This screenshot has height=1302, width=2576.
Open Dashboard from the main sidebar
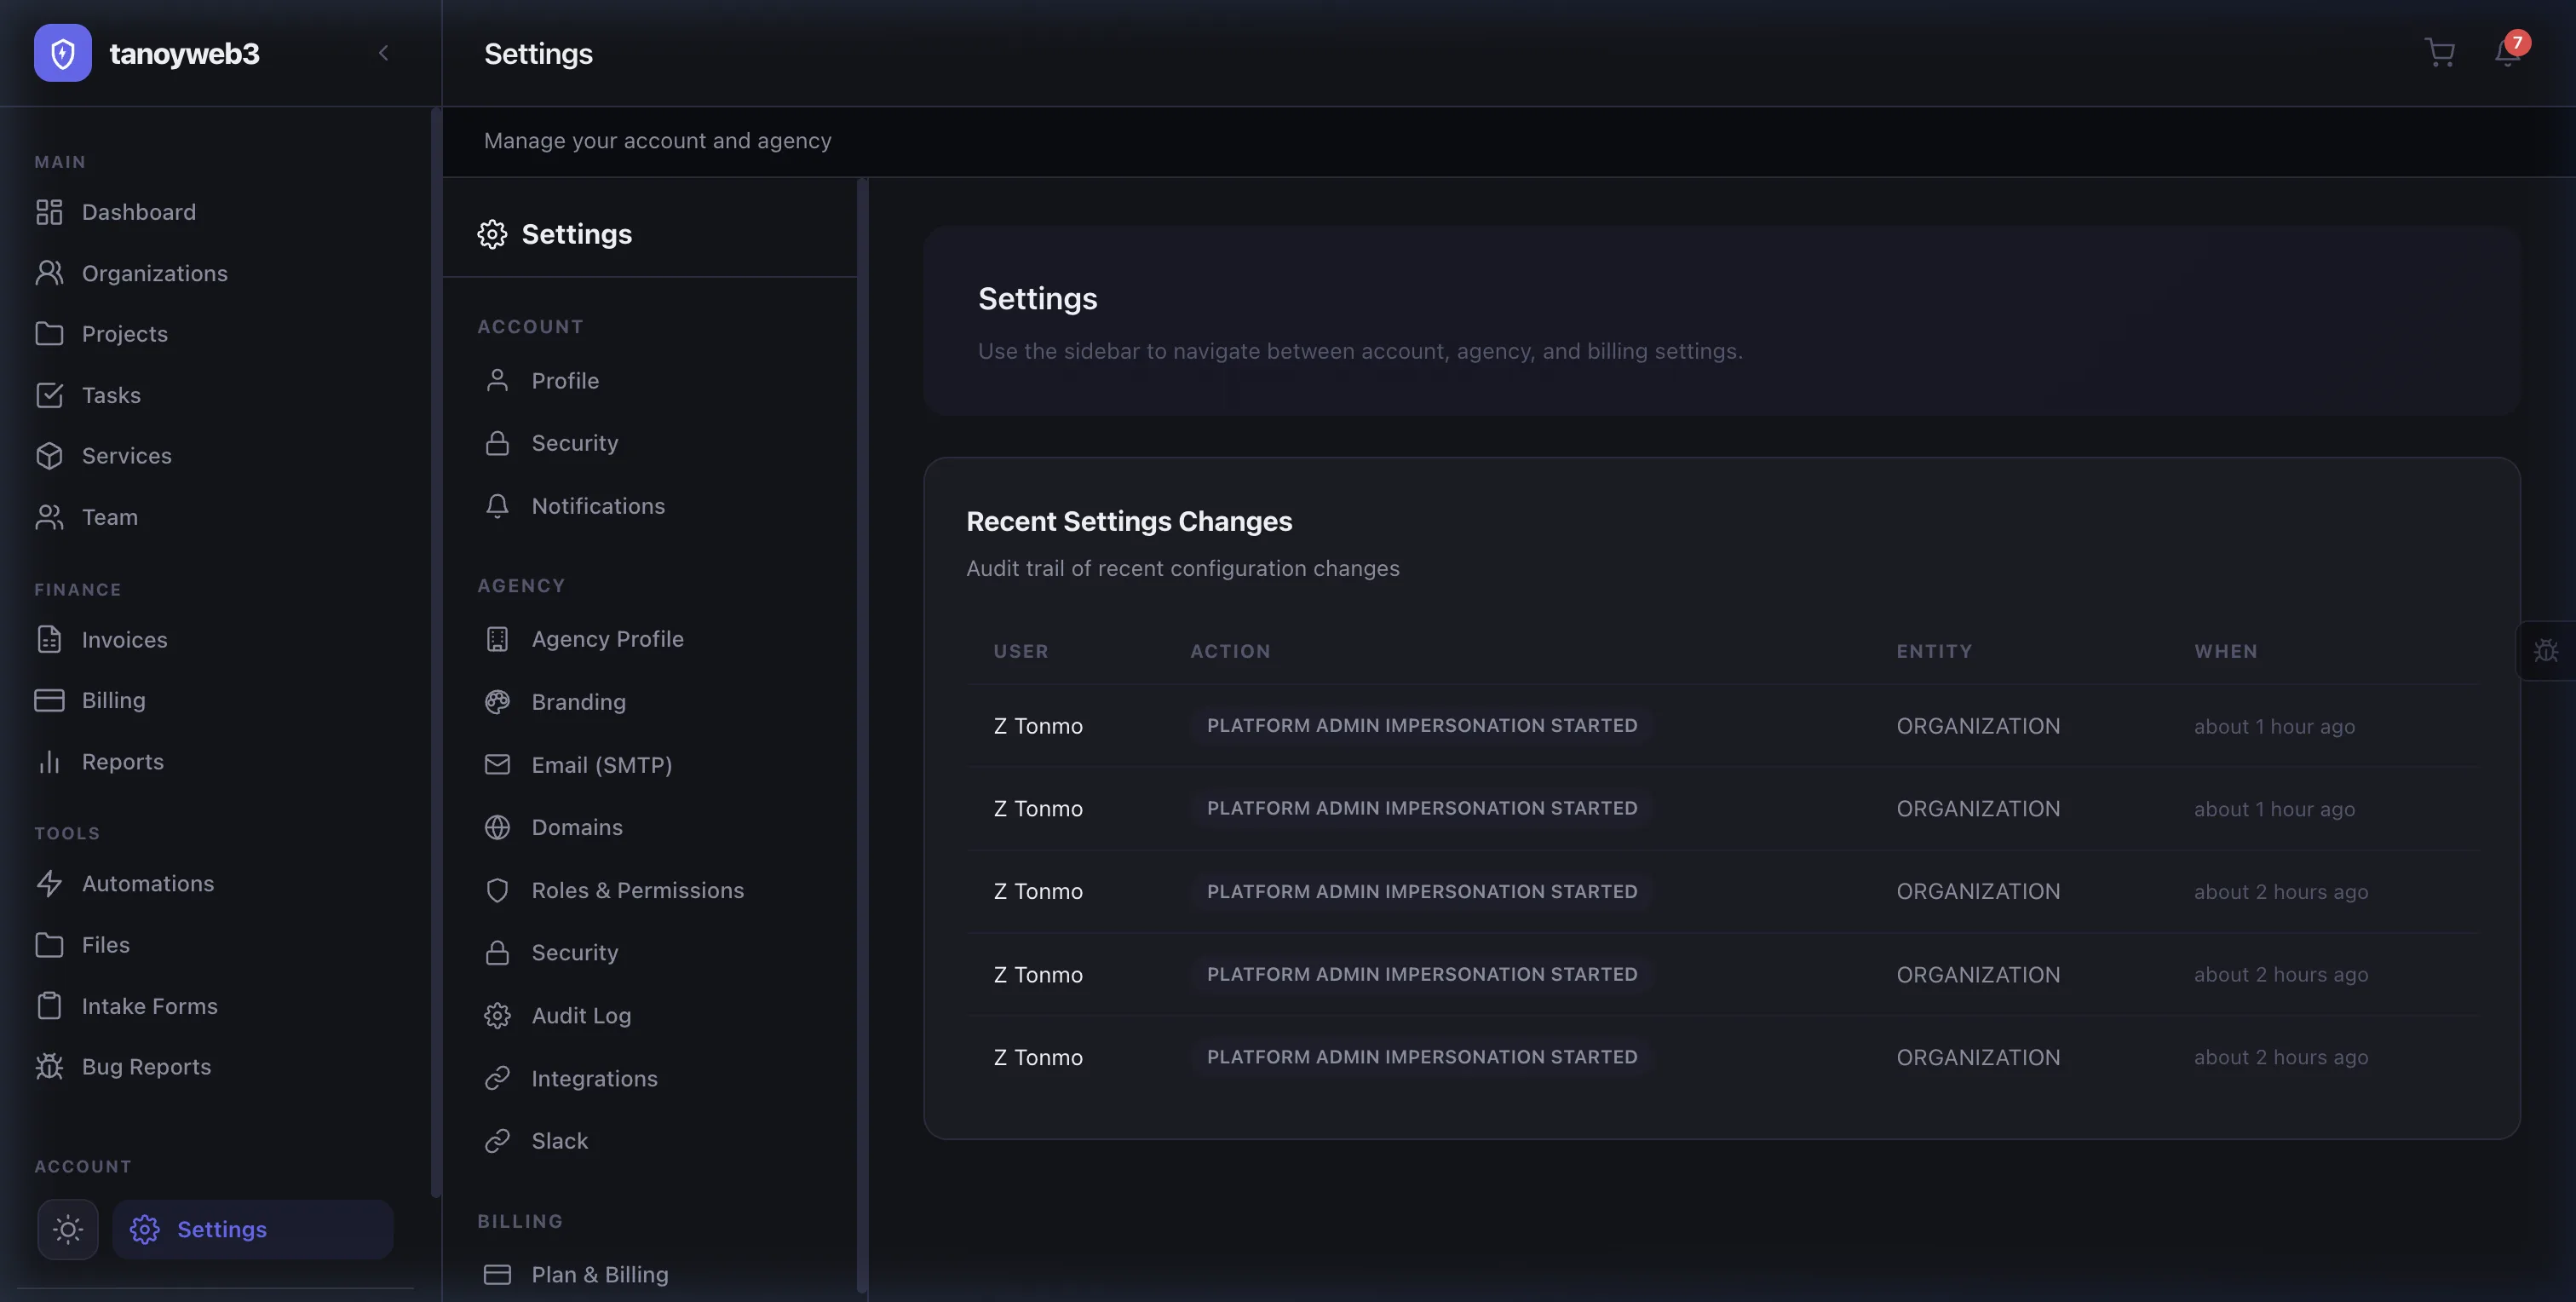pyautogui.click(x=138, y=212)
